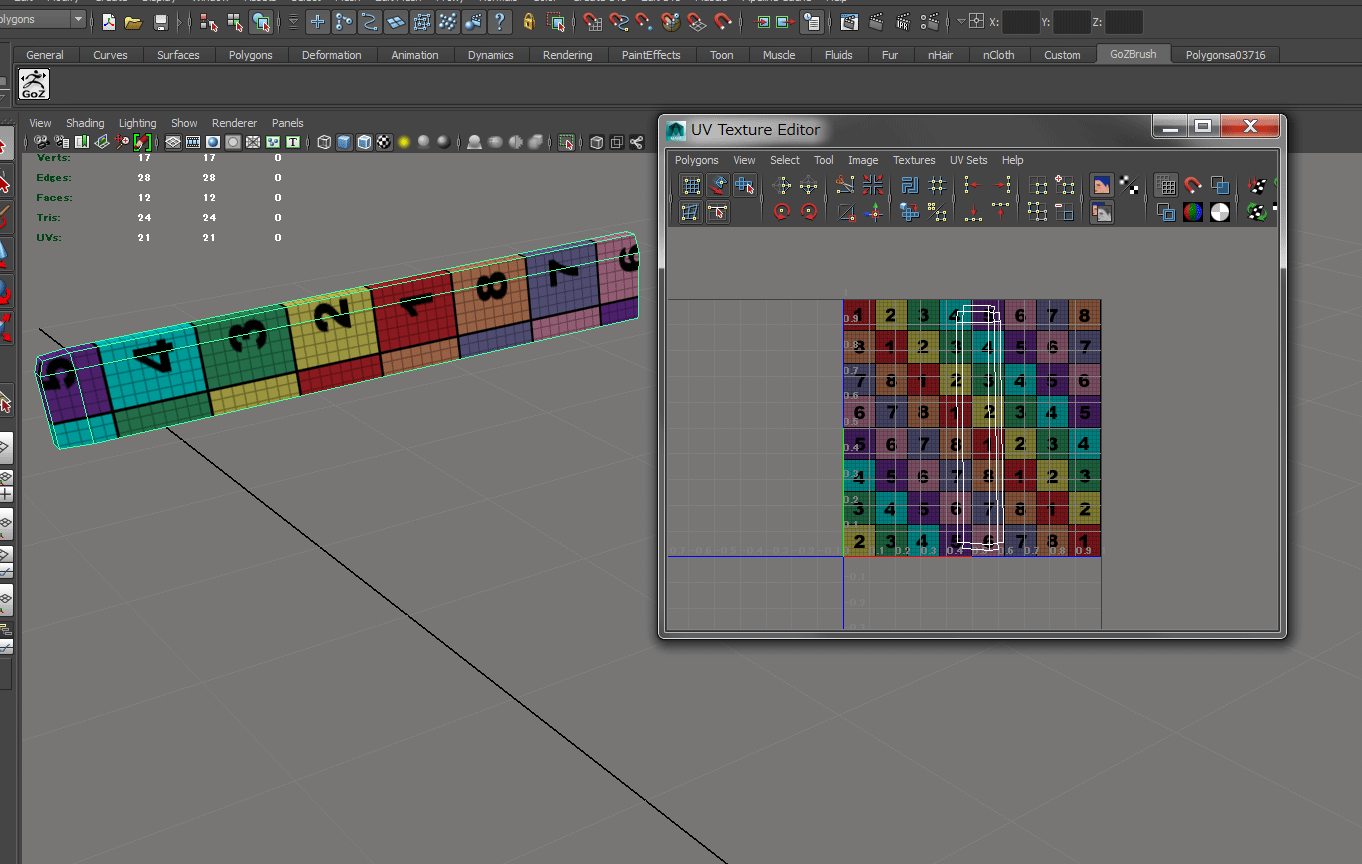
Task: Click the Layout UVs icon in UV editor
Action: point(909,184)
